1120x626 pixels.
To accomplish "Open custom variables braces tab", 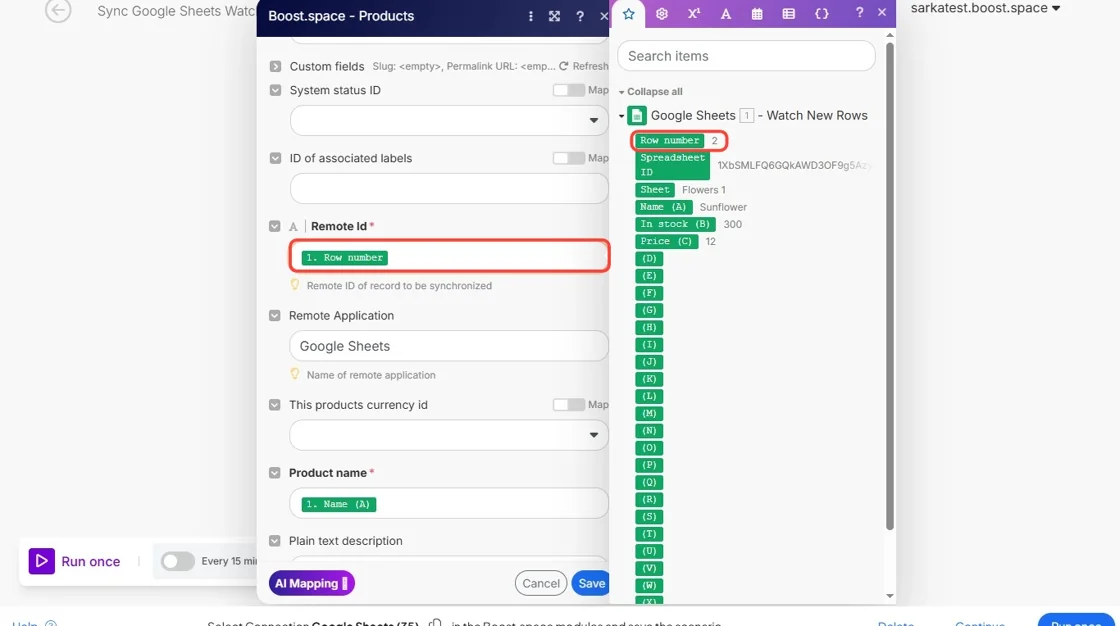I will click(821, 14).
